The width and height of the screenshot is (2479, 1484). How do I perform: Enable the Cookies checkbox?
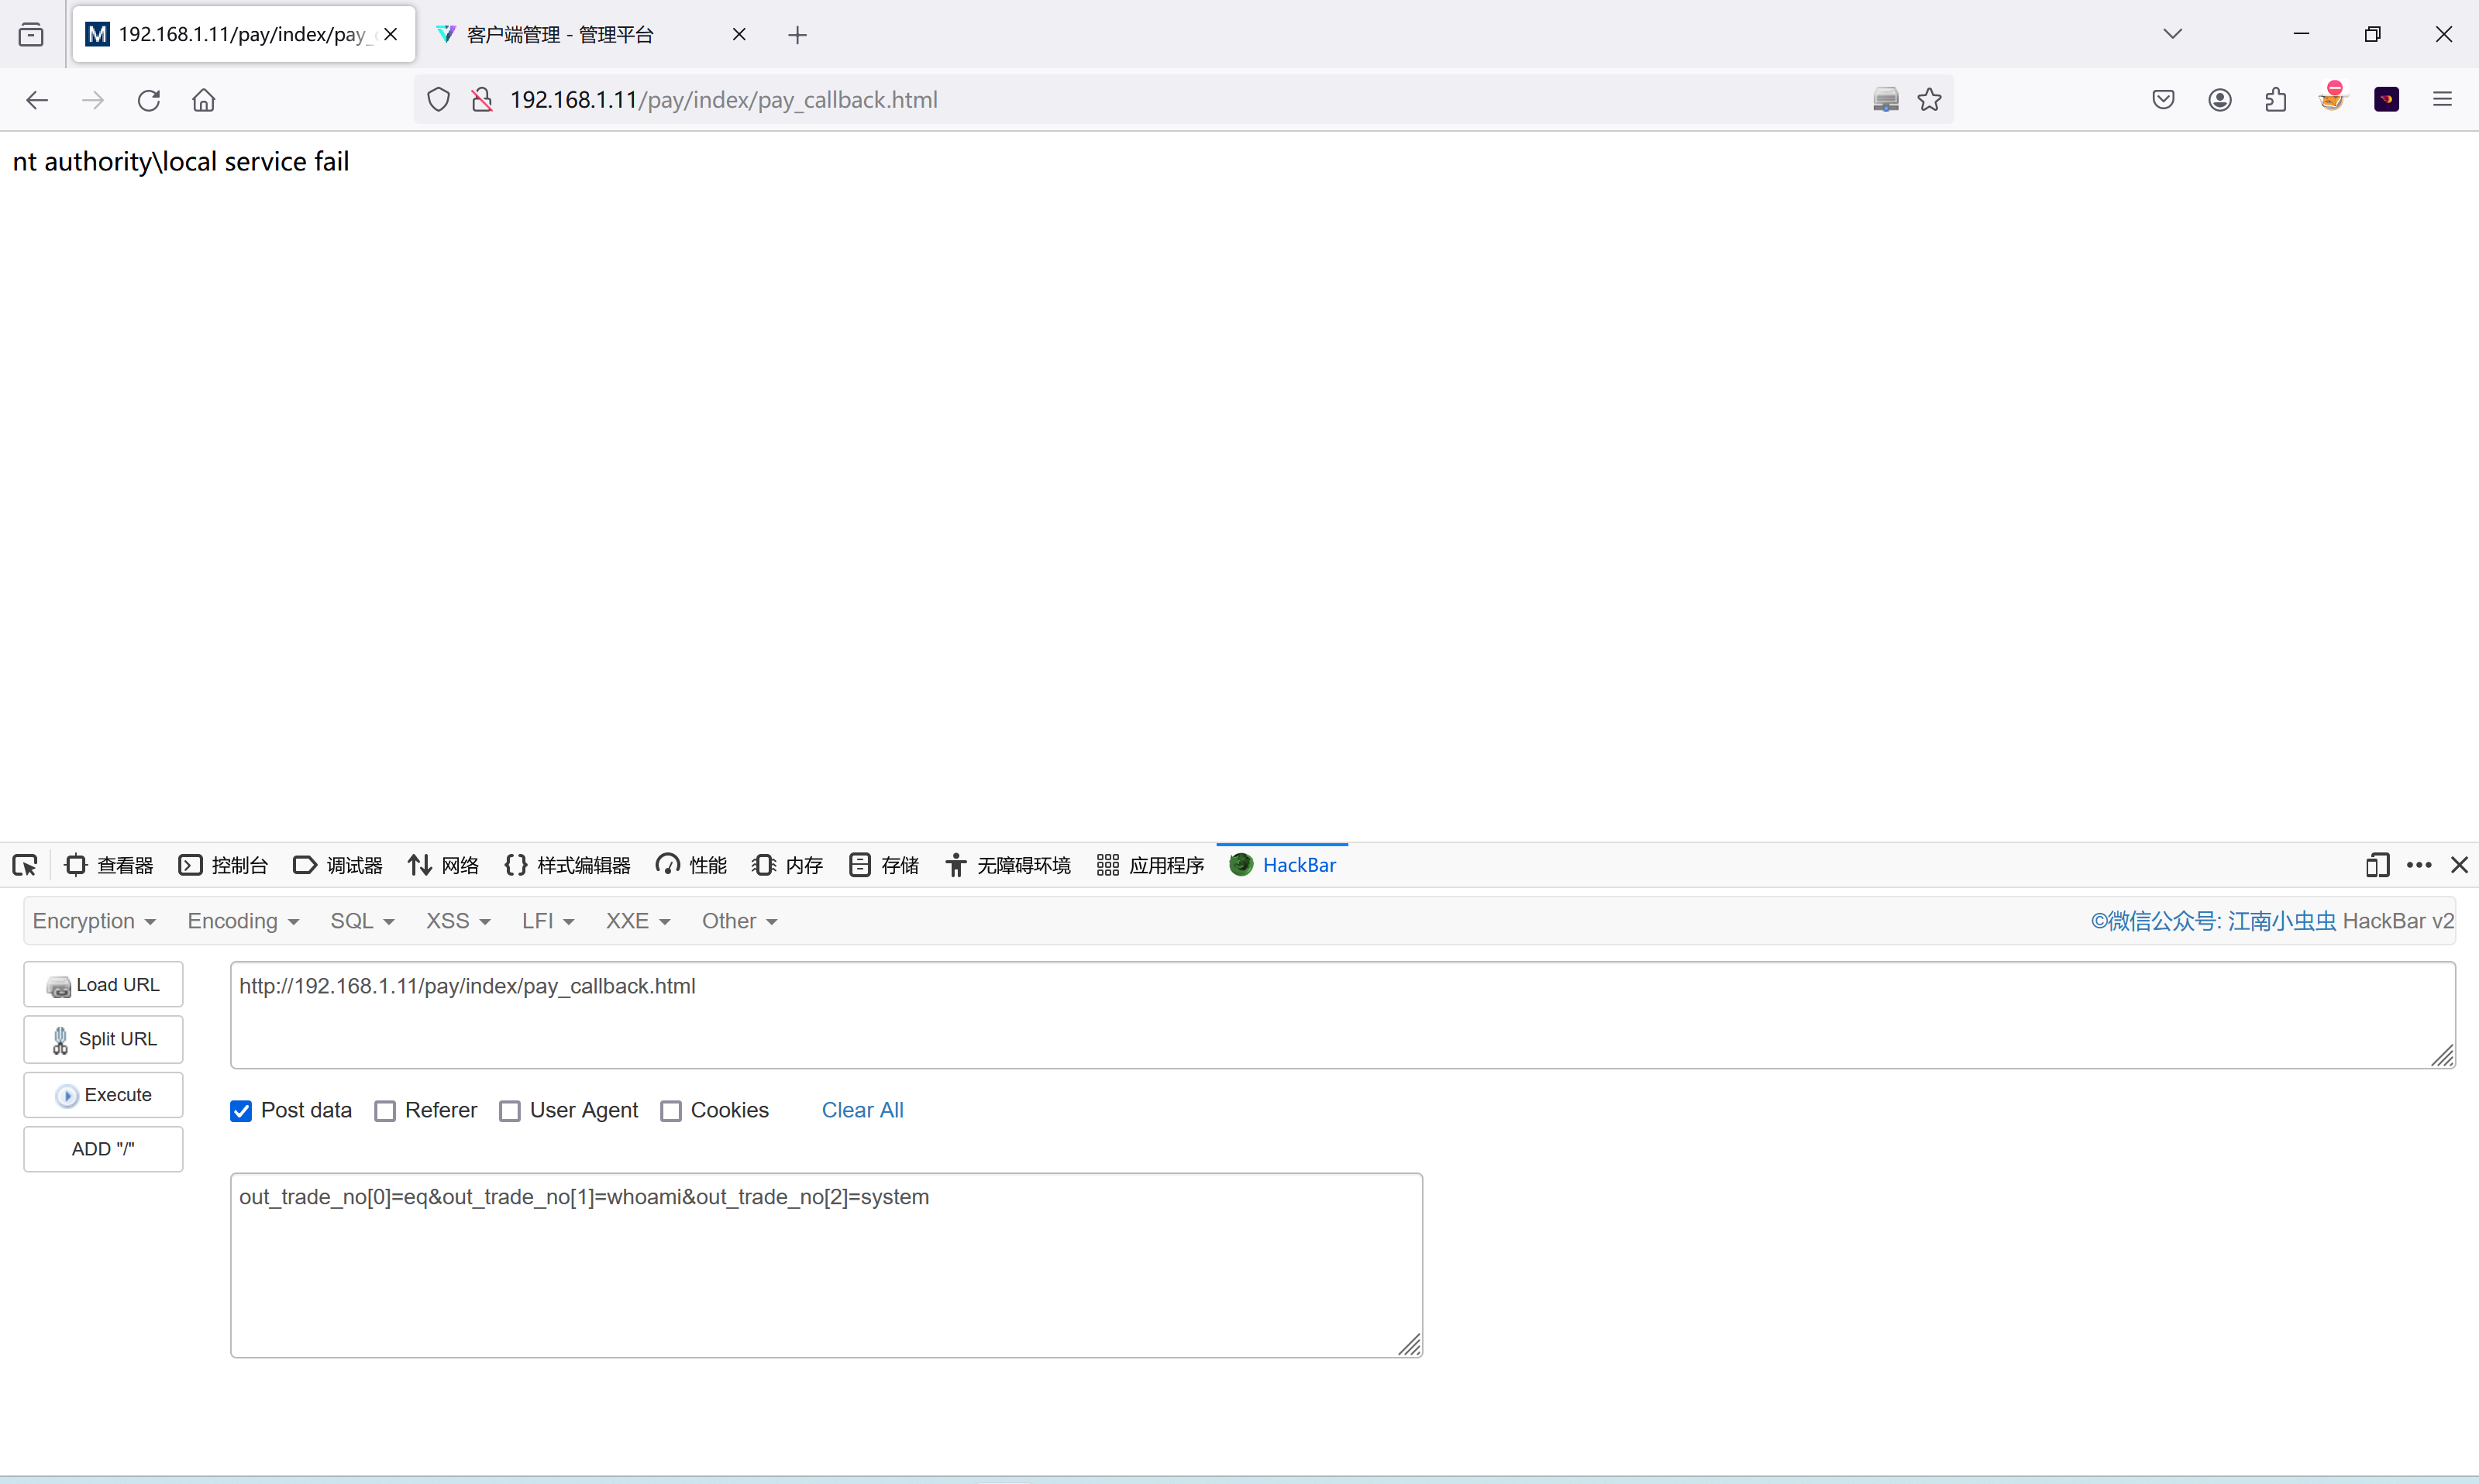(671, 1111)
